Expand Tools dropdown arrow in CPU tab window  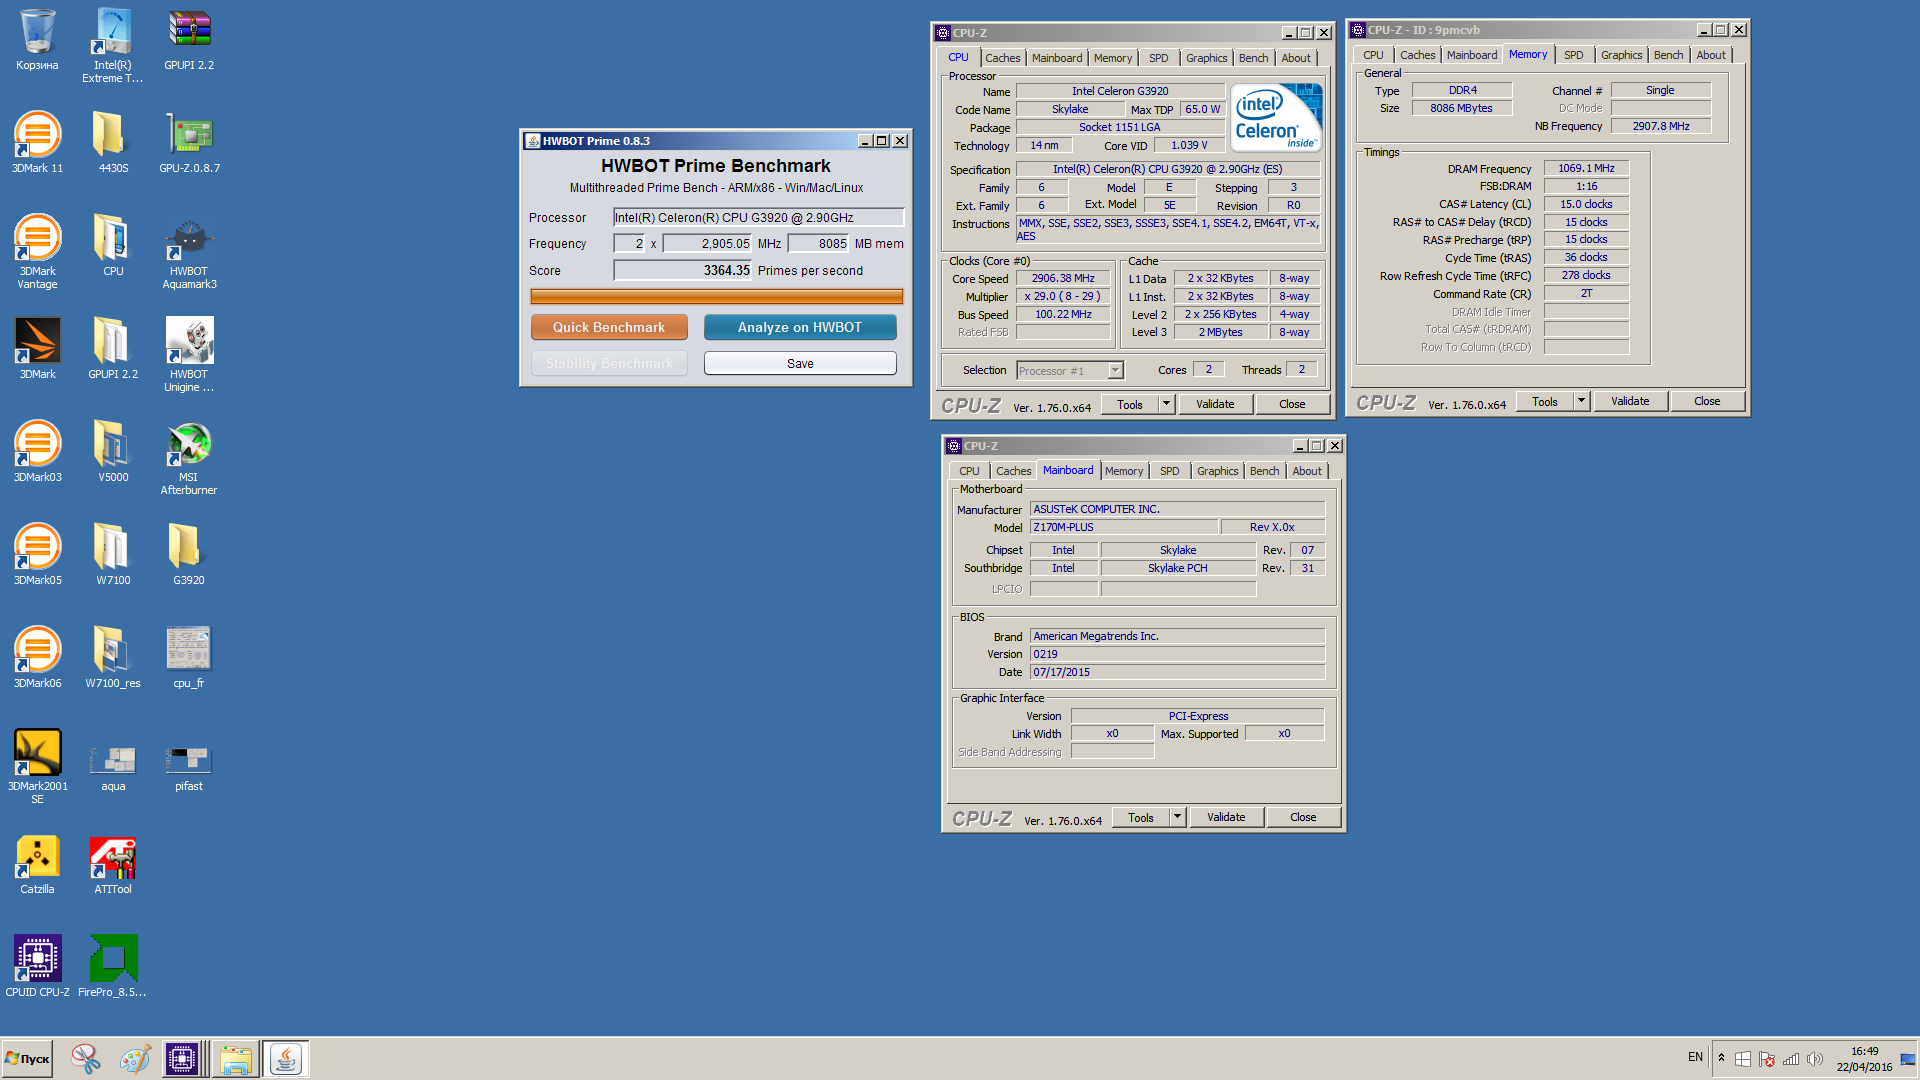(x=1165, y=404)
